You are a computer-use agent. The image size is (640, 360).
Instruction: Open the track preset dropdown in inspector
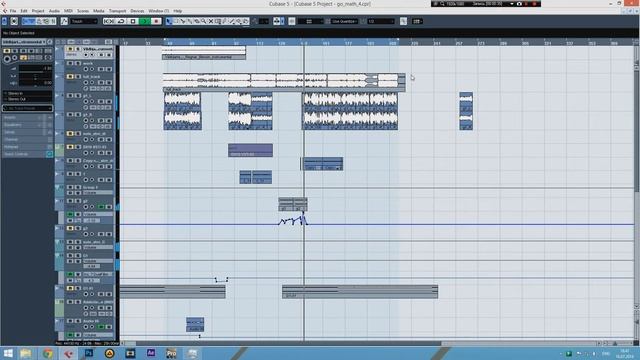[x=27, y=108]
